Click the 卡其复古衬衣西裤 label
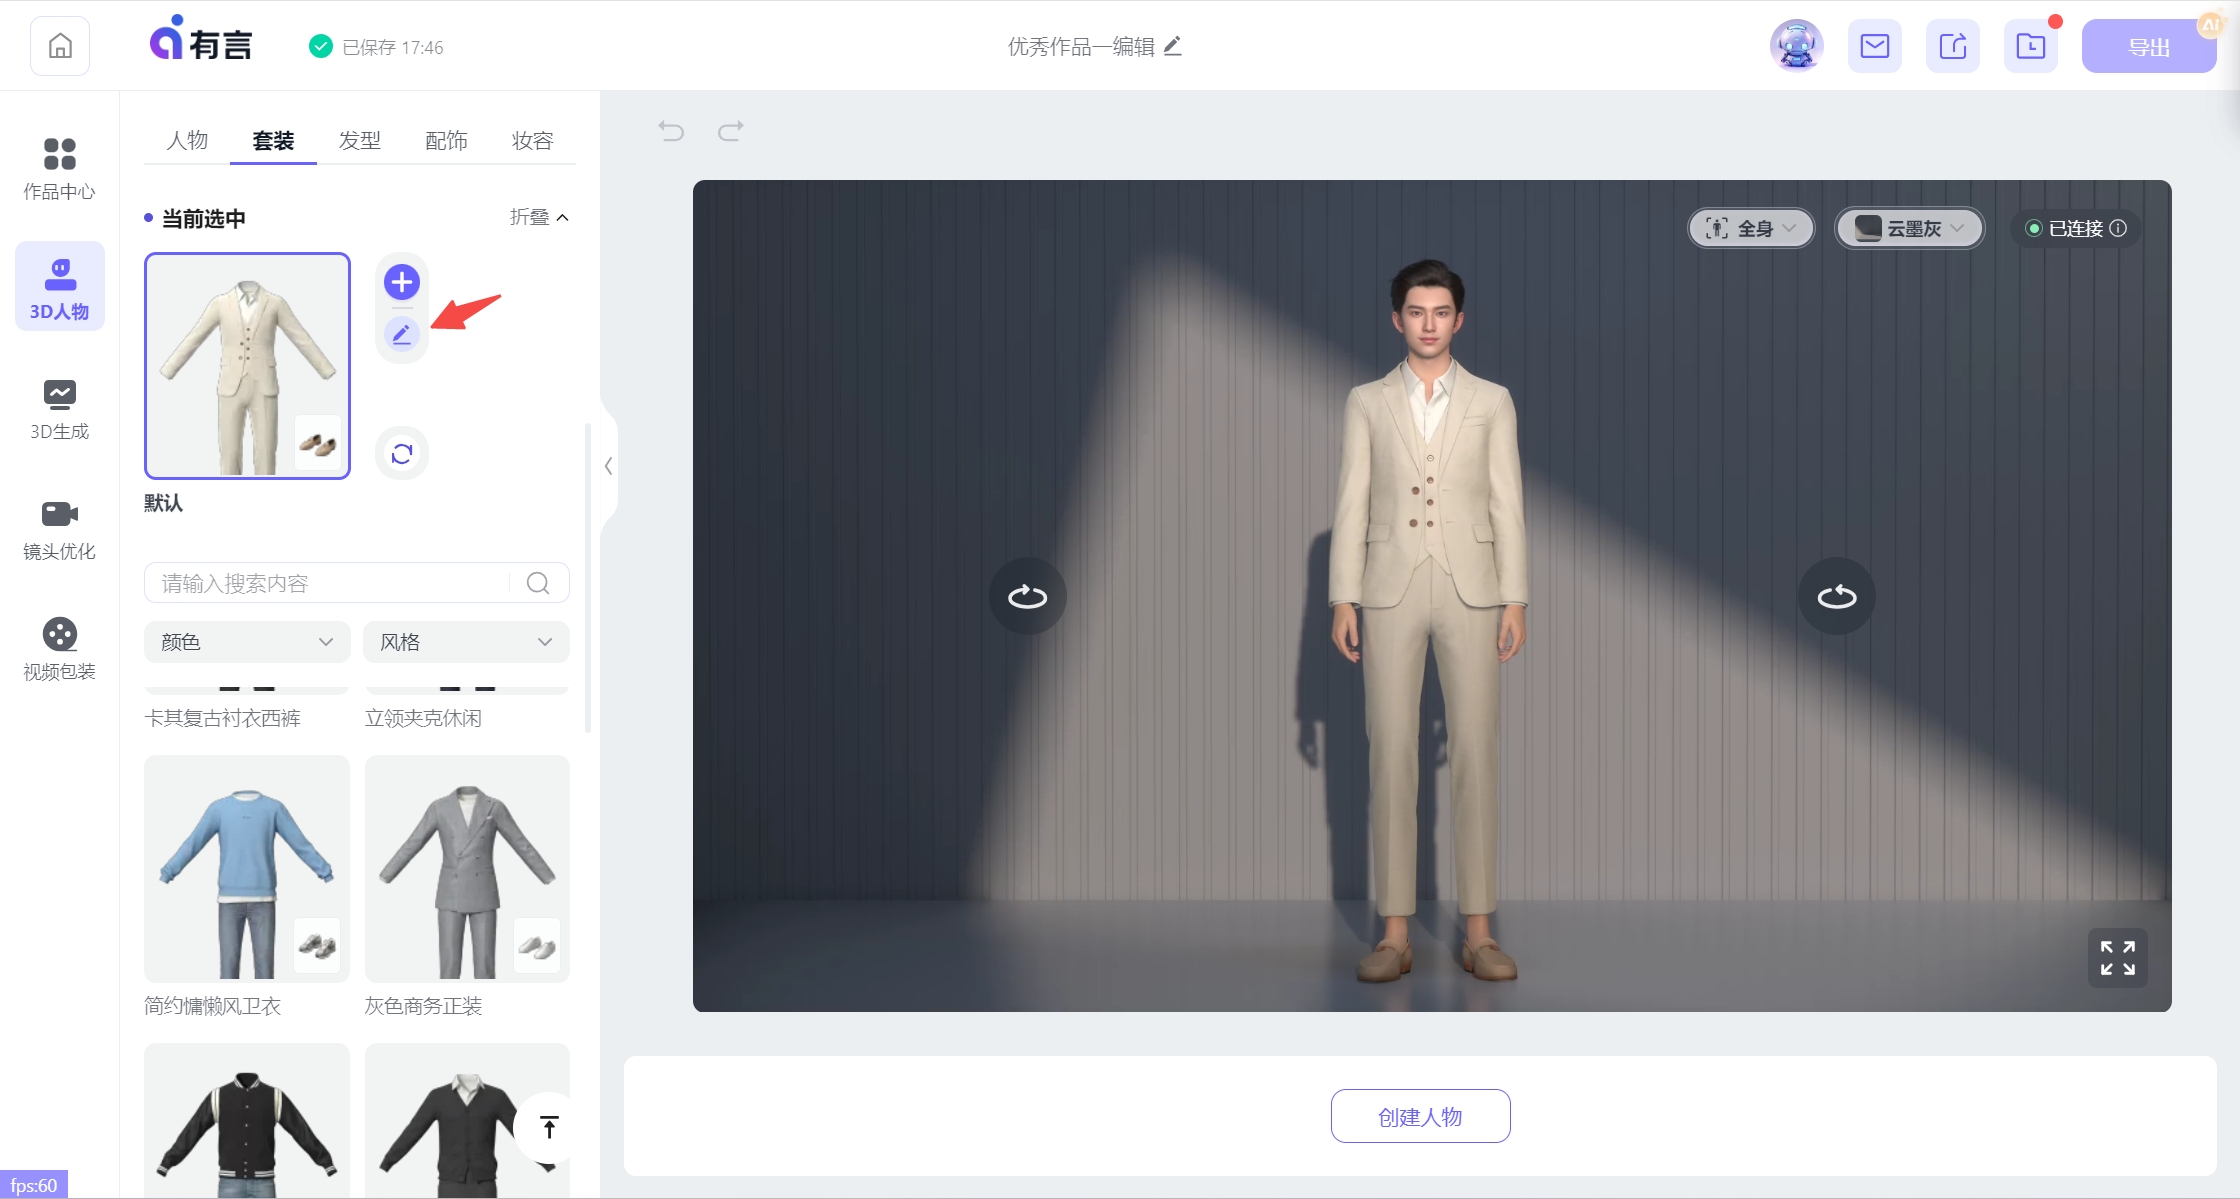Screen dimensions: 2240x1199 [222, 718]
